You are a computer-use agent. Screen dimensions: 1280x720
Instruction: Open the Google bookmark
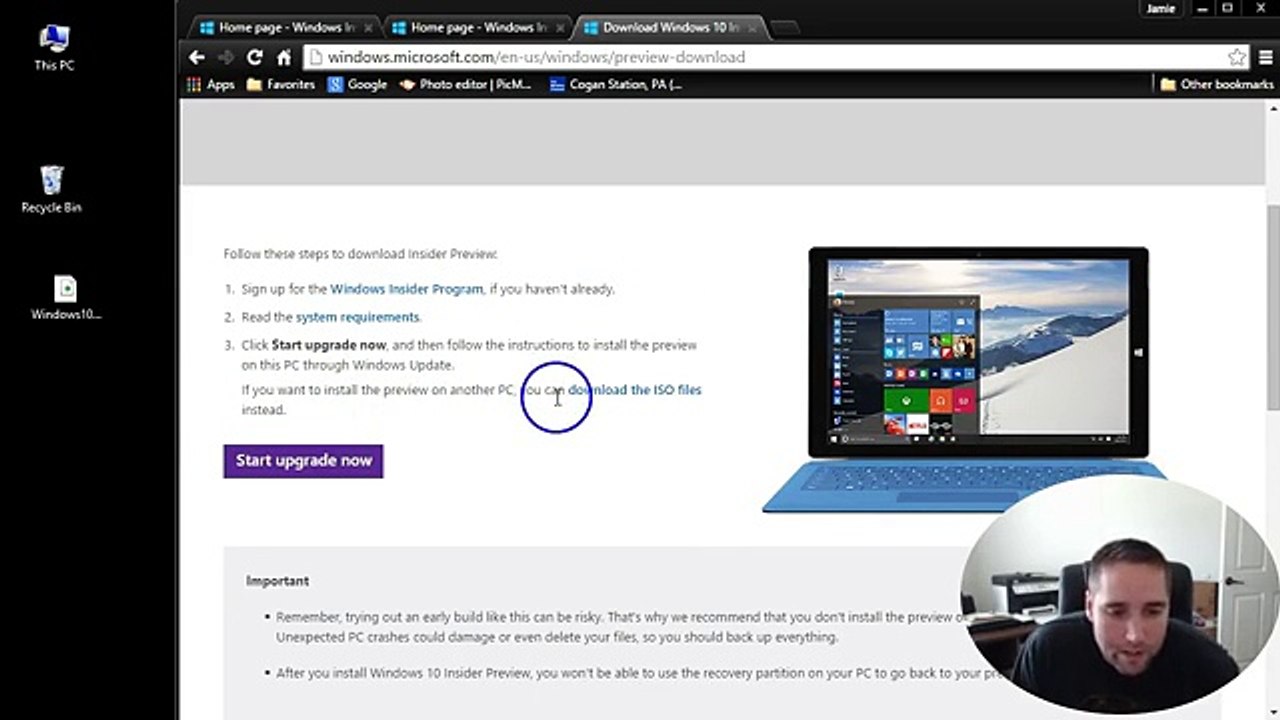pyautogui.click(x=357, y=85)
